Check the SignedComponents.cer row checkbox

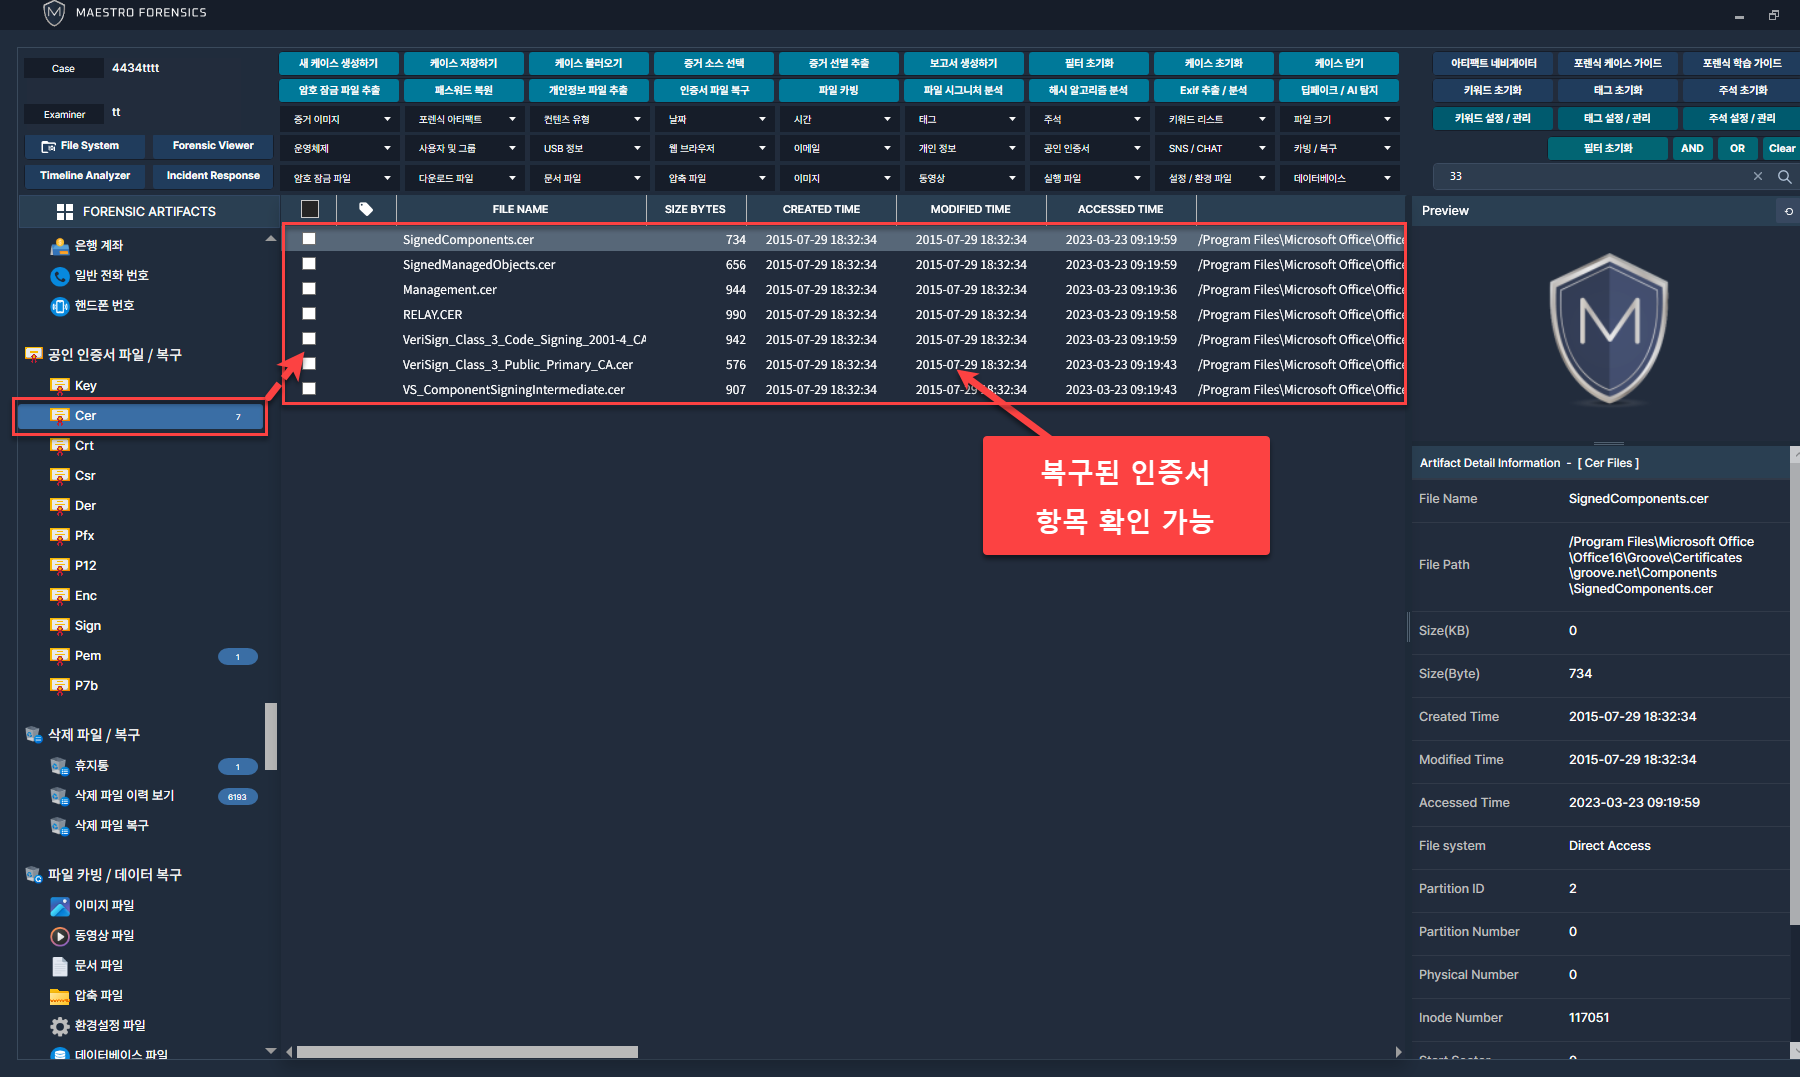pyautogui.click(x=309, y=239)
